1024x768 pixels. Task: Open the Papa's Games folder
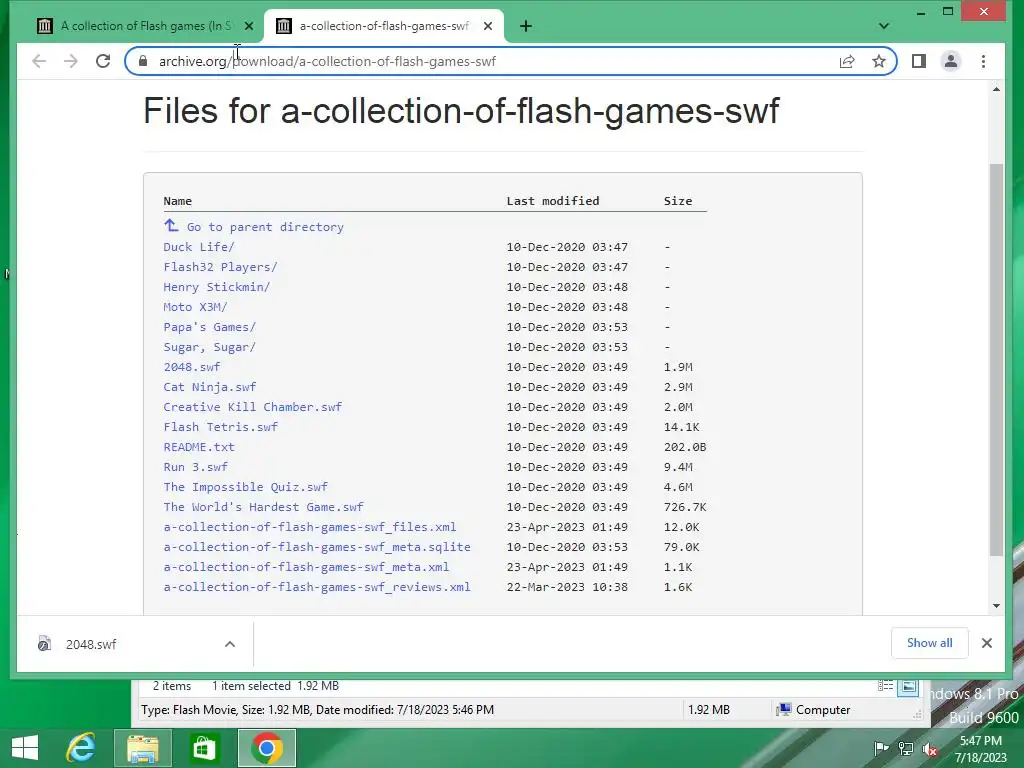coord(210,327)
